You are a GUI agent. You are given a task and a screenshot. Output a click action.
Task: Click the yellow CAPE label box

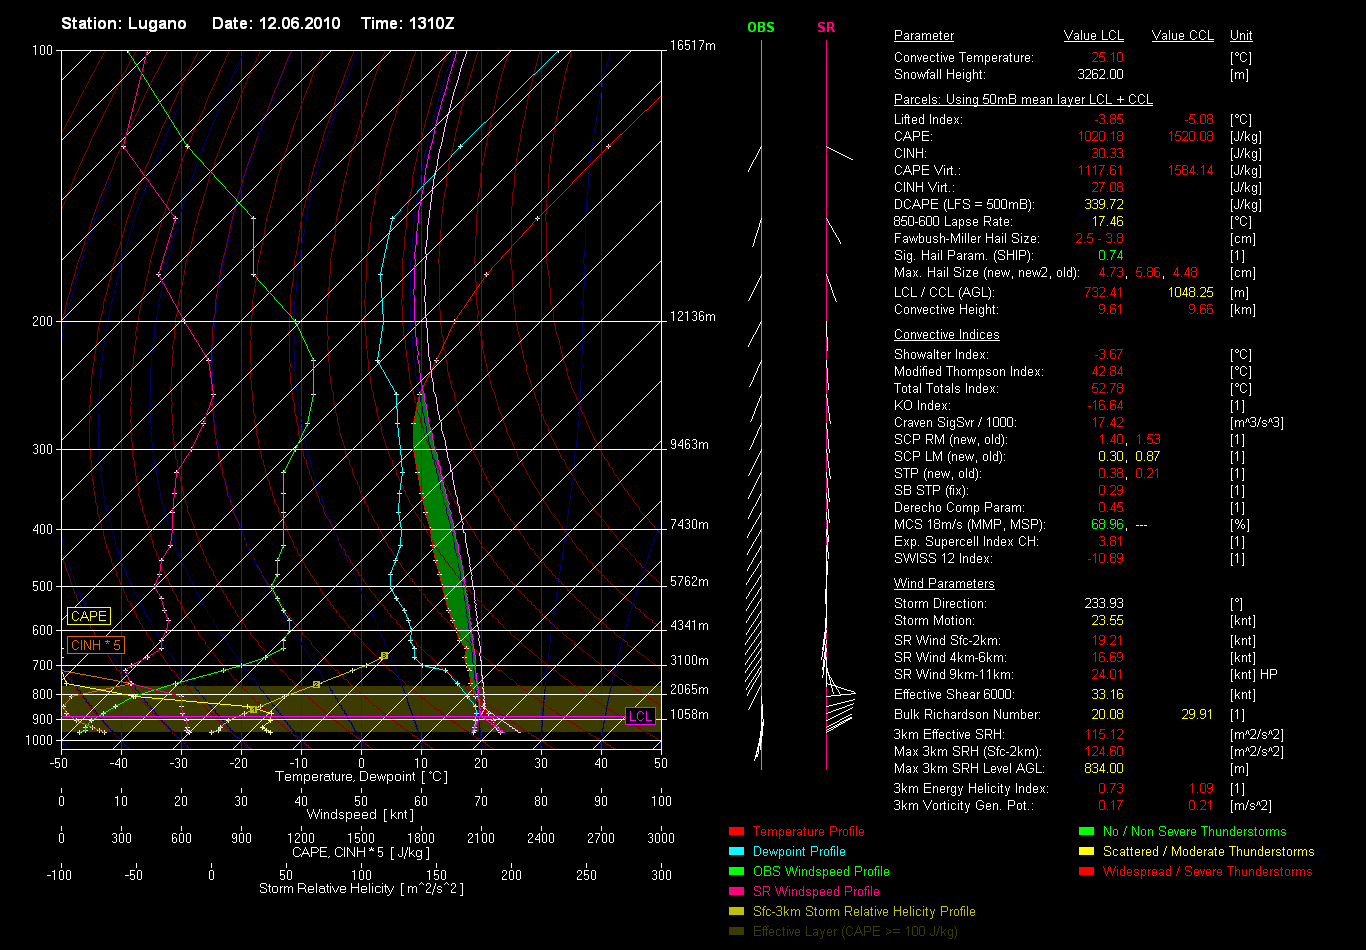pyautogui.click(x=89, y=617)
